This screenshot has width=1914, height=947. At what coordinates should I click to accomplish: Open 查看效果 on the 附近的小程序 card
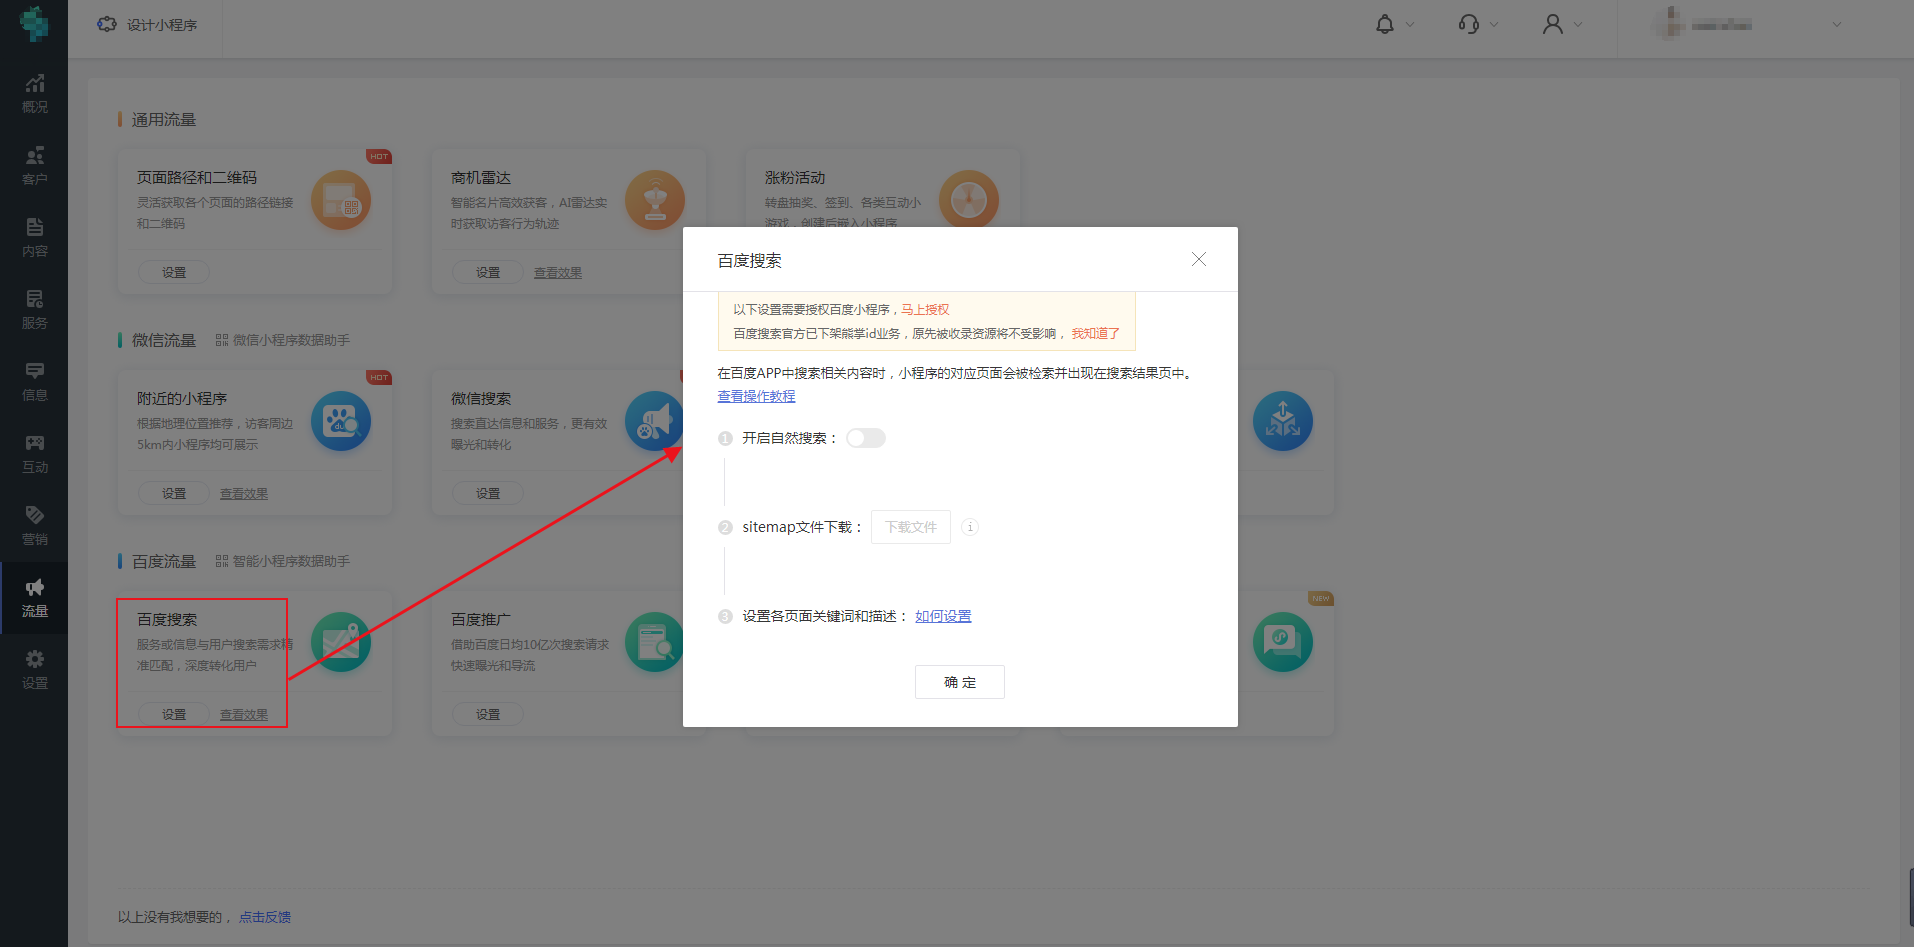(x=244, y=494)
